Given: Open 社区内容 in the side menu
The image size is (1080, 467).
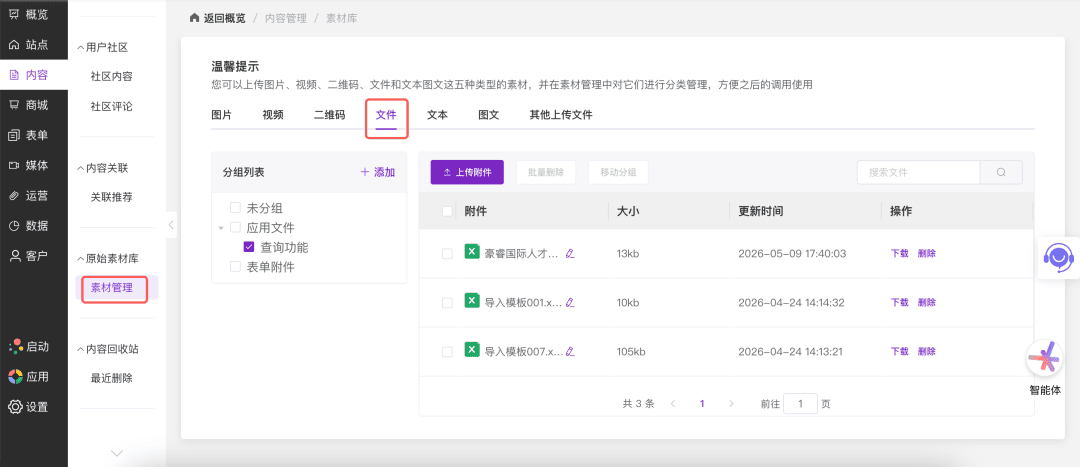Looking at the screenshot, I should 112,76.
